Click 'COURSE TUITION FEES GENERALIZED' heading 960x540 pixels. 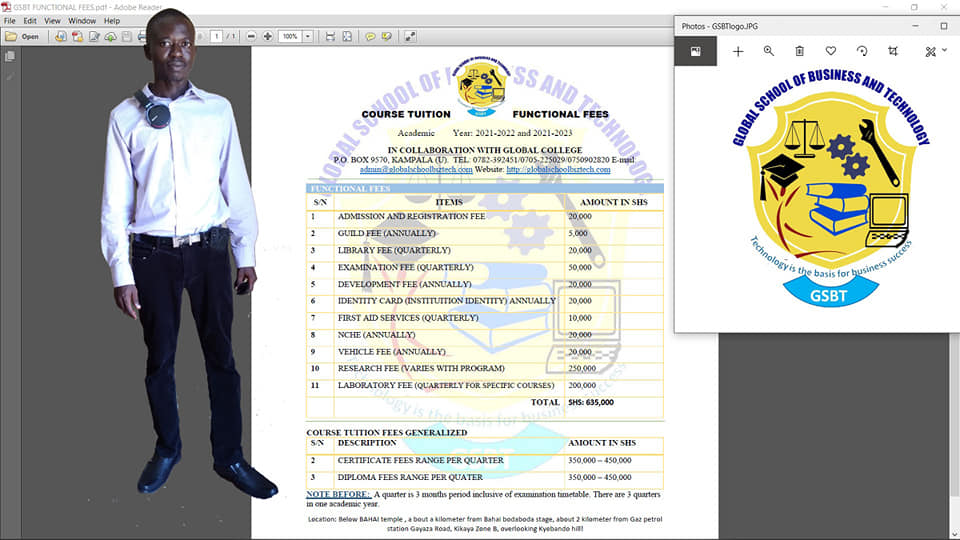tap(386, 432)
